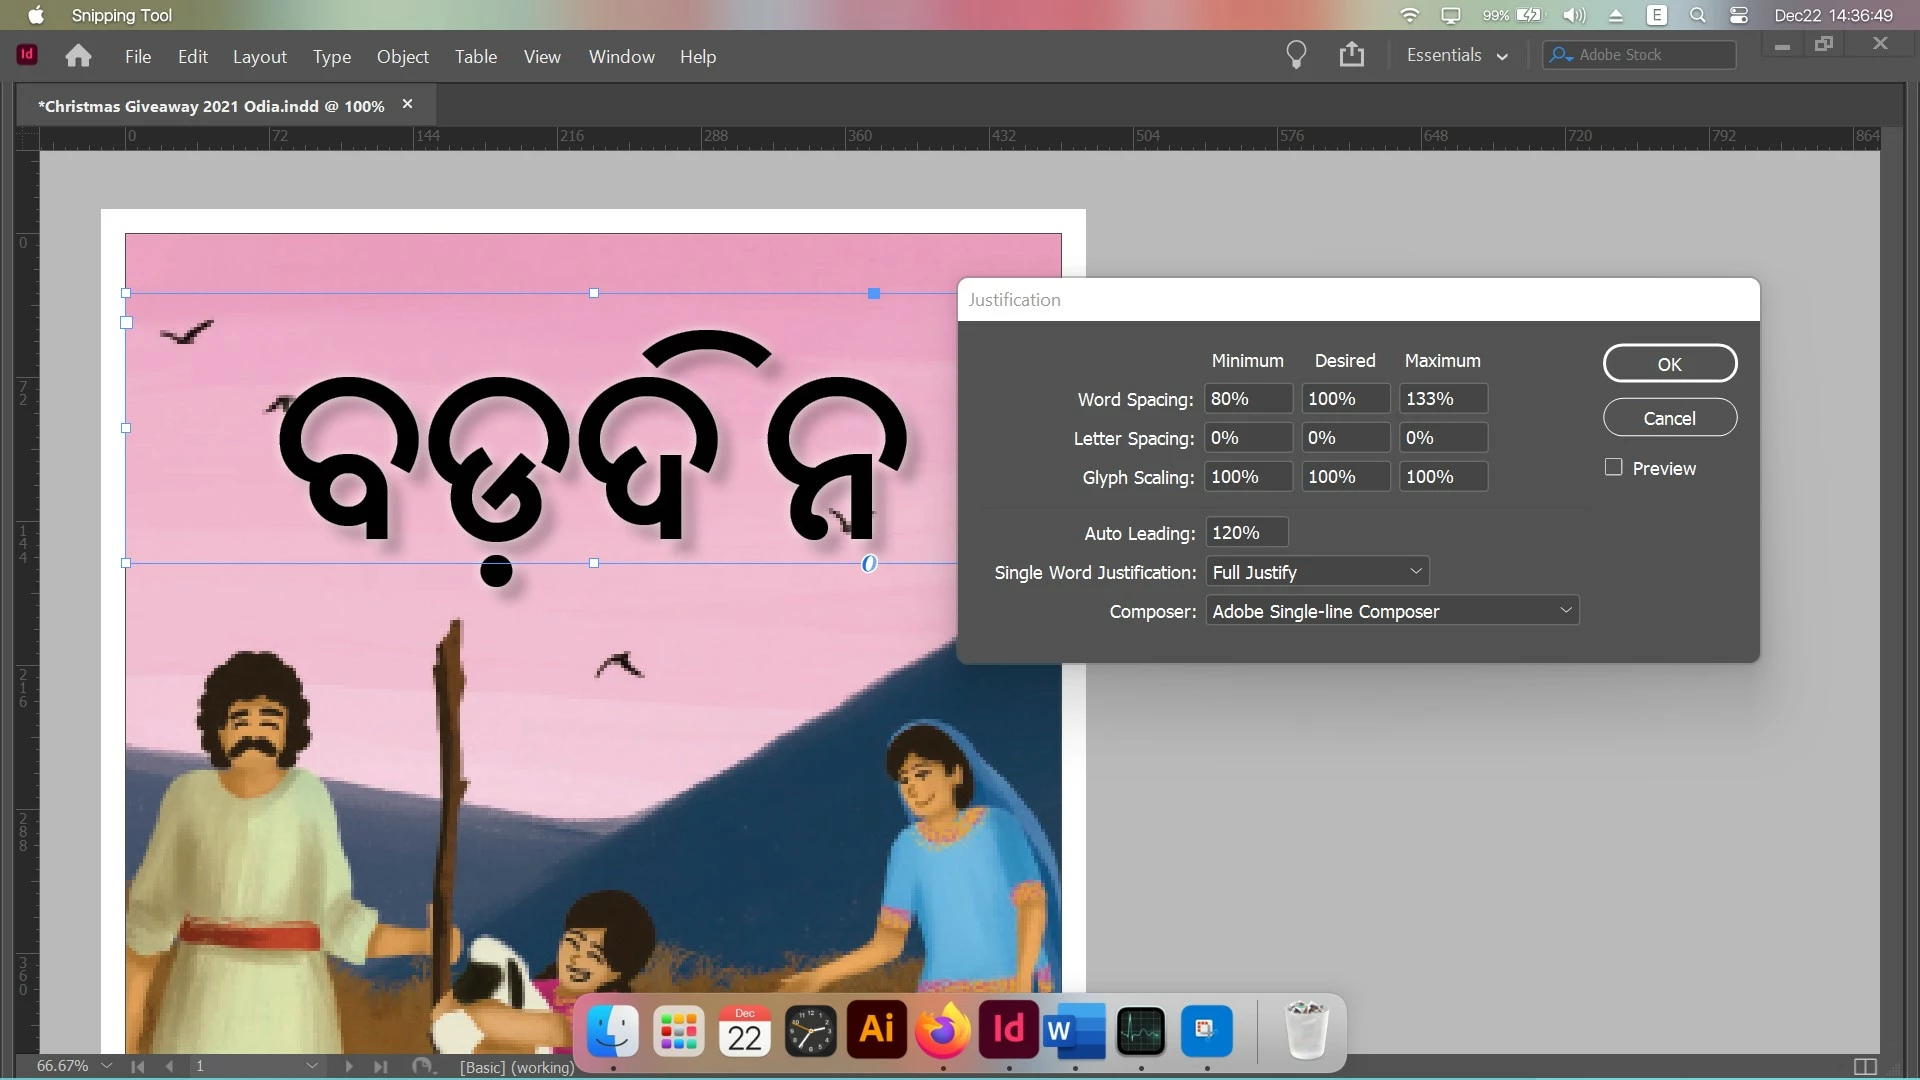Open Illustrator from the dock

click(x=877, y=1030)
